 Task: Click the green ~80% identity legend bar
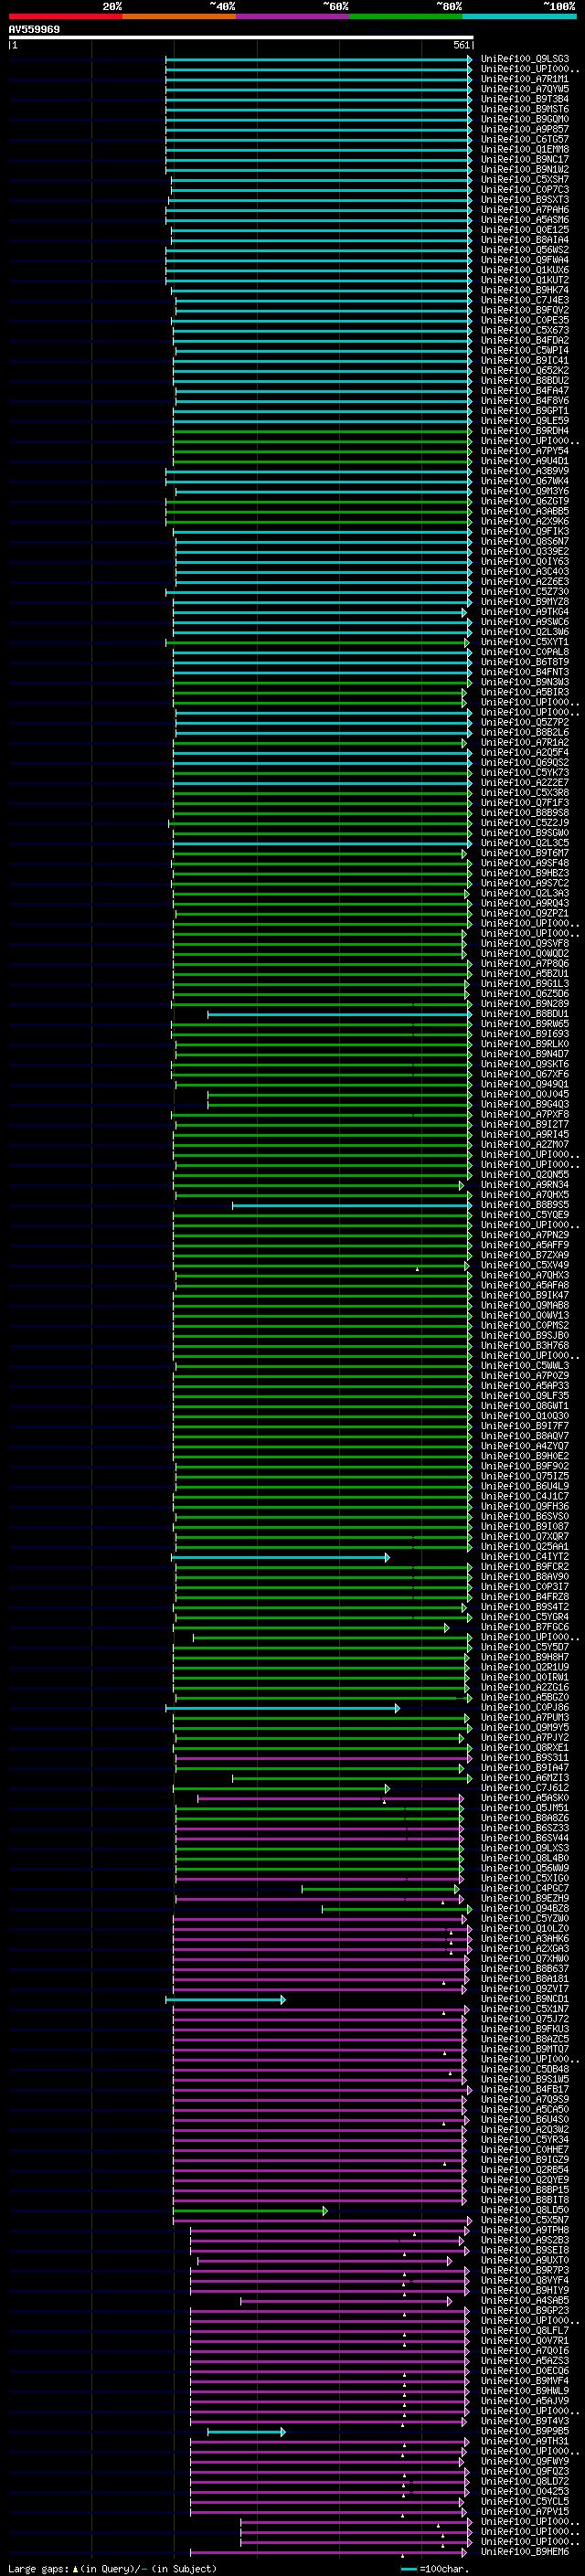click(x=405, y=17)
